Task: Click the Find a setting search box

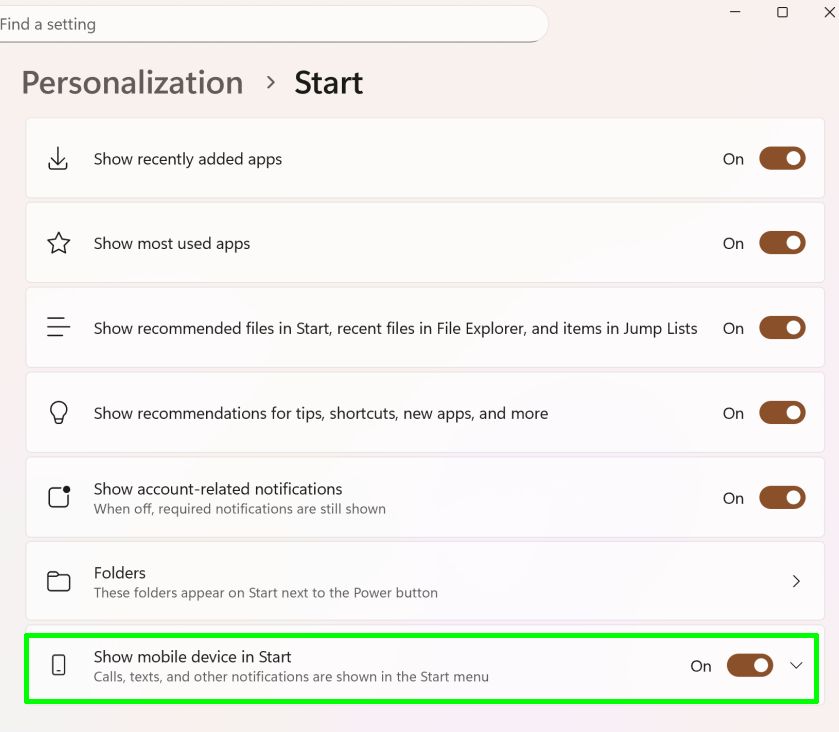Action: click(270, 24)
